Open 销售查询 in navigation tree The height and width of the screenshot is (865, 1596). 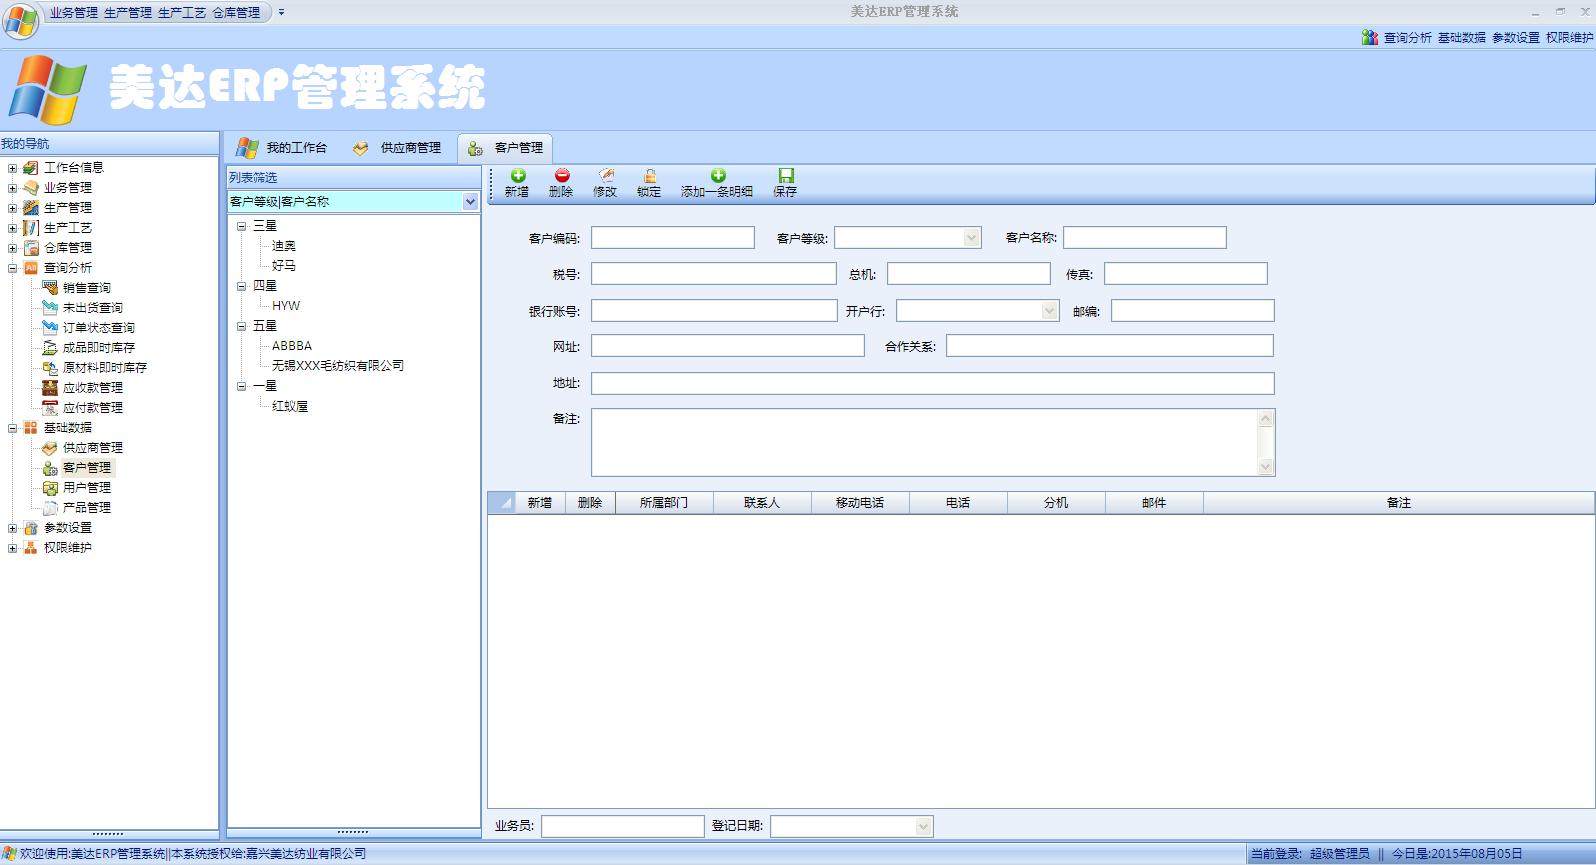pyautogui.click(x=87, y=288)
